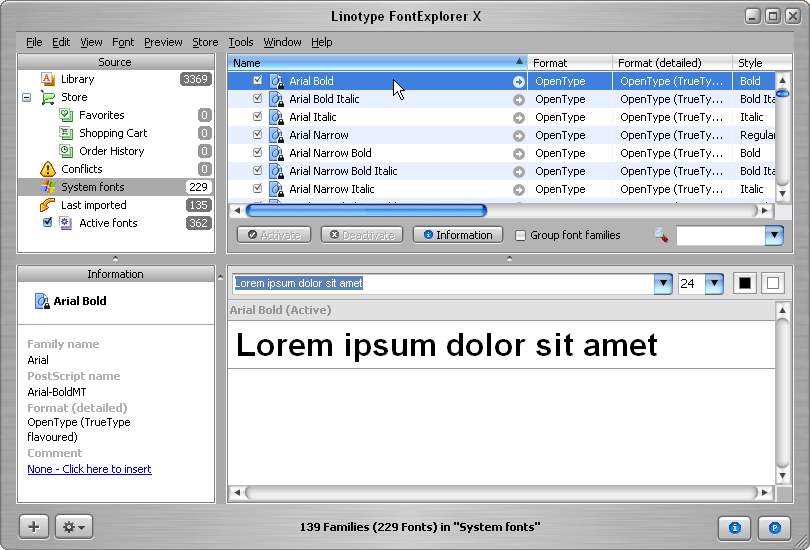Click the blue info button at bottom right

point(735,527)
